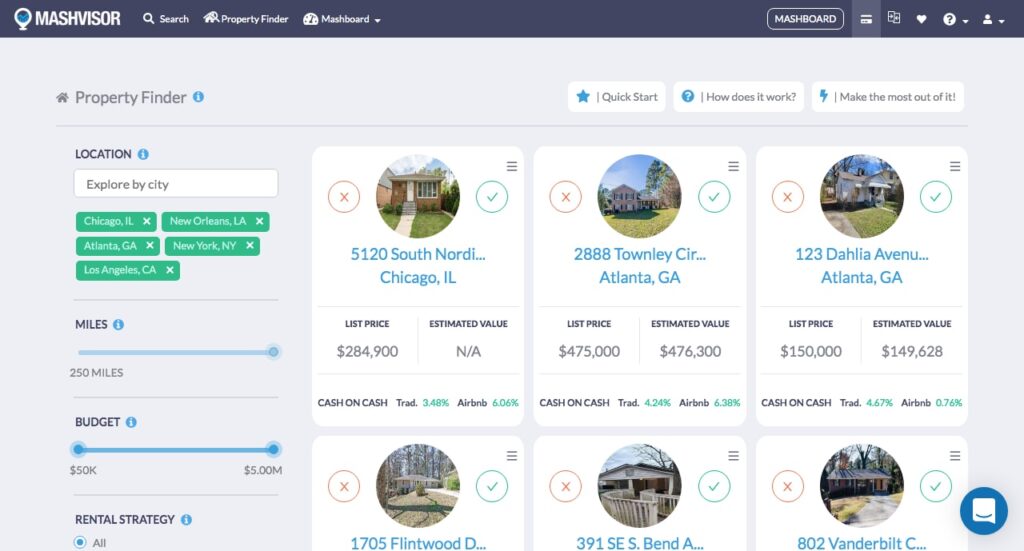Image resolution: width=1024 pixels, height=551 pixels.
Task: Reject the 2888 Townley Cir property
Action: pyautogui.click(x=566, y=197)
